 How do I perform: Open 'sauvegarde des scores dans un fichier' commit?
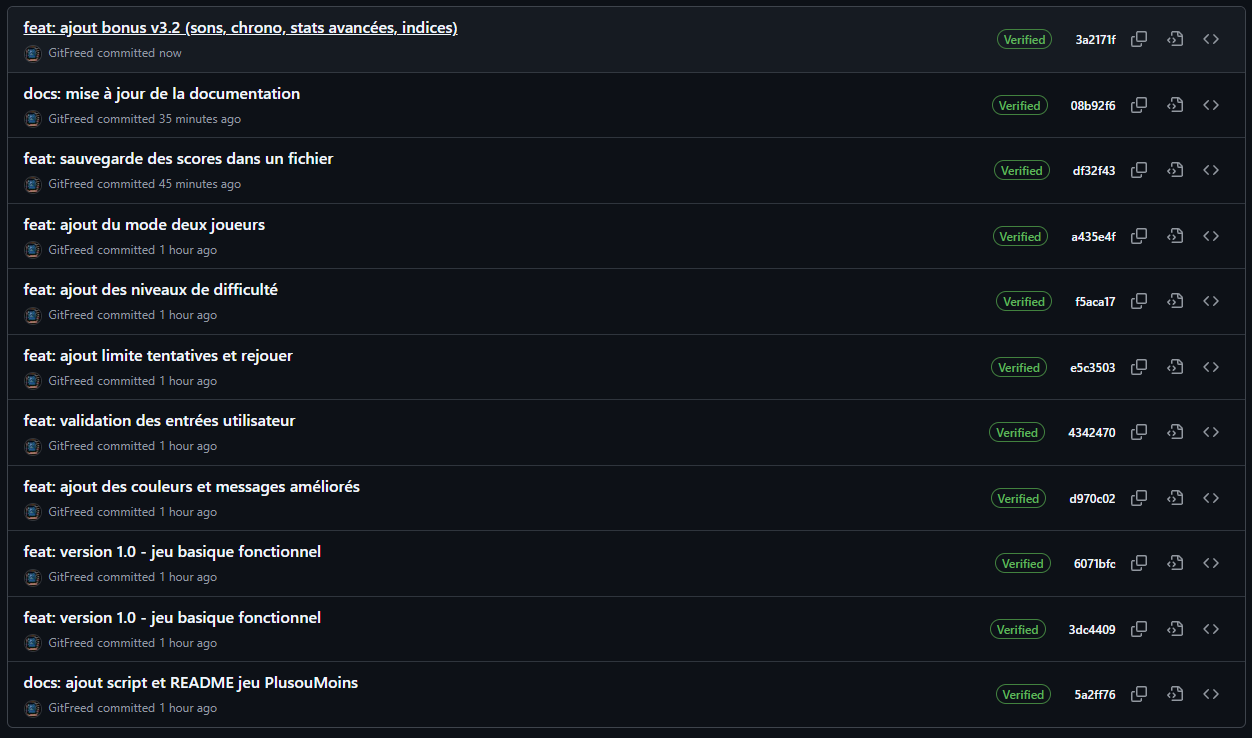pos(178,159)
